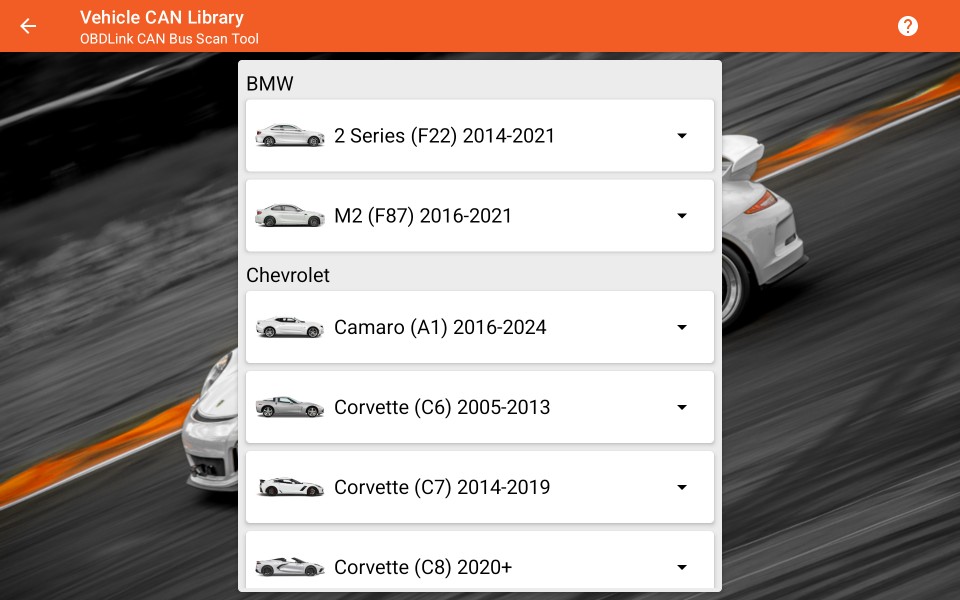Select "Corvette (C6) 2005-2013" text

click(442, 407)
